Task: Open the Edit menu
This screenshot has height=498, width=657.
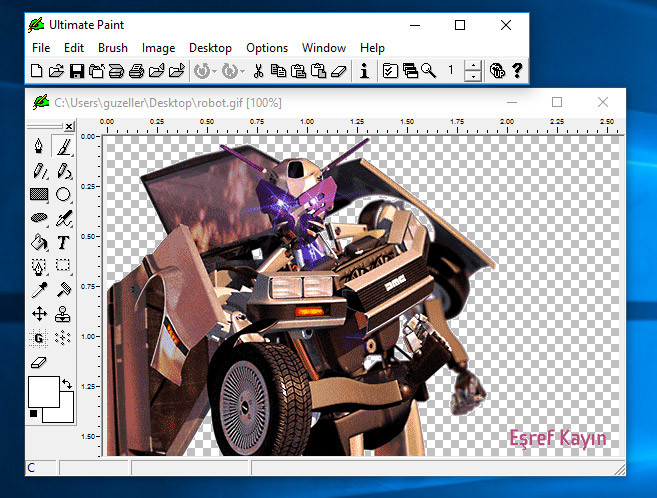Action: (74, 48)
